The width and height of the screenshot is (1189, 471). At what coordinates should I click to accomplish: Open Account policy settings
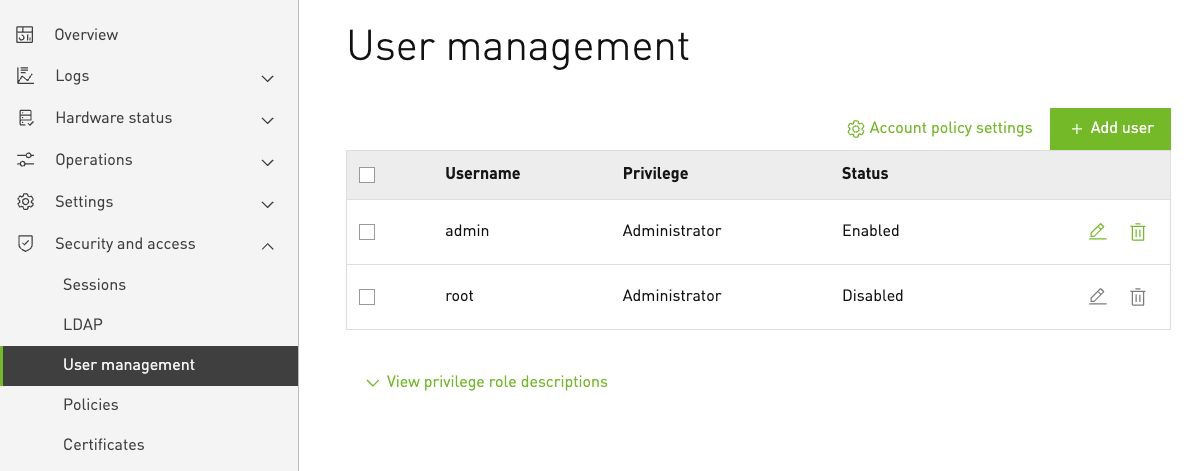(940, 129)
